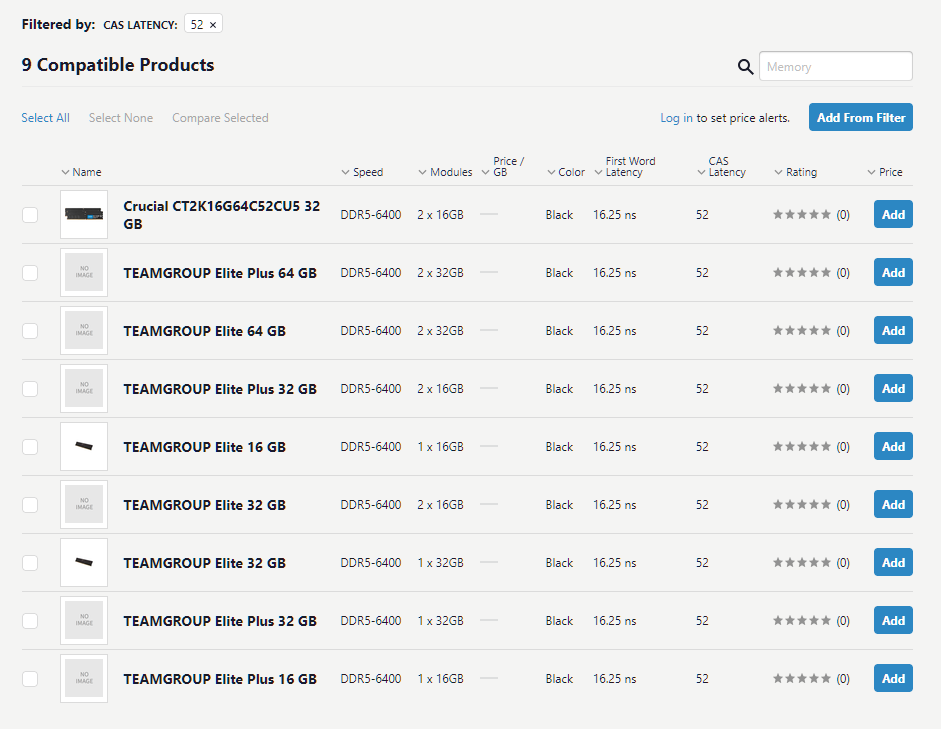Click the Select All link
941x729 pixels.
point(46,118)
